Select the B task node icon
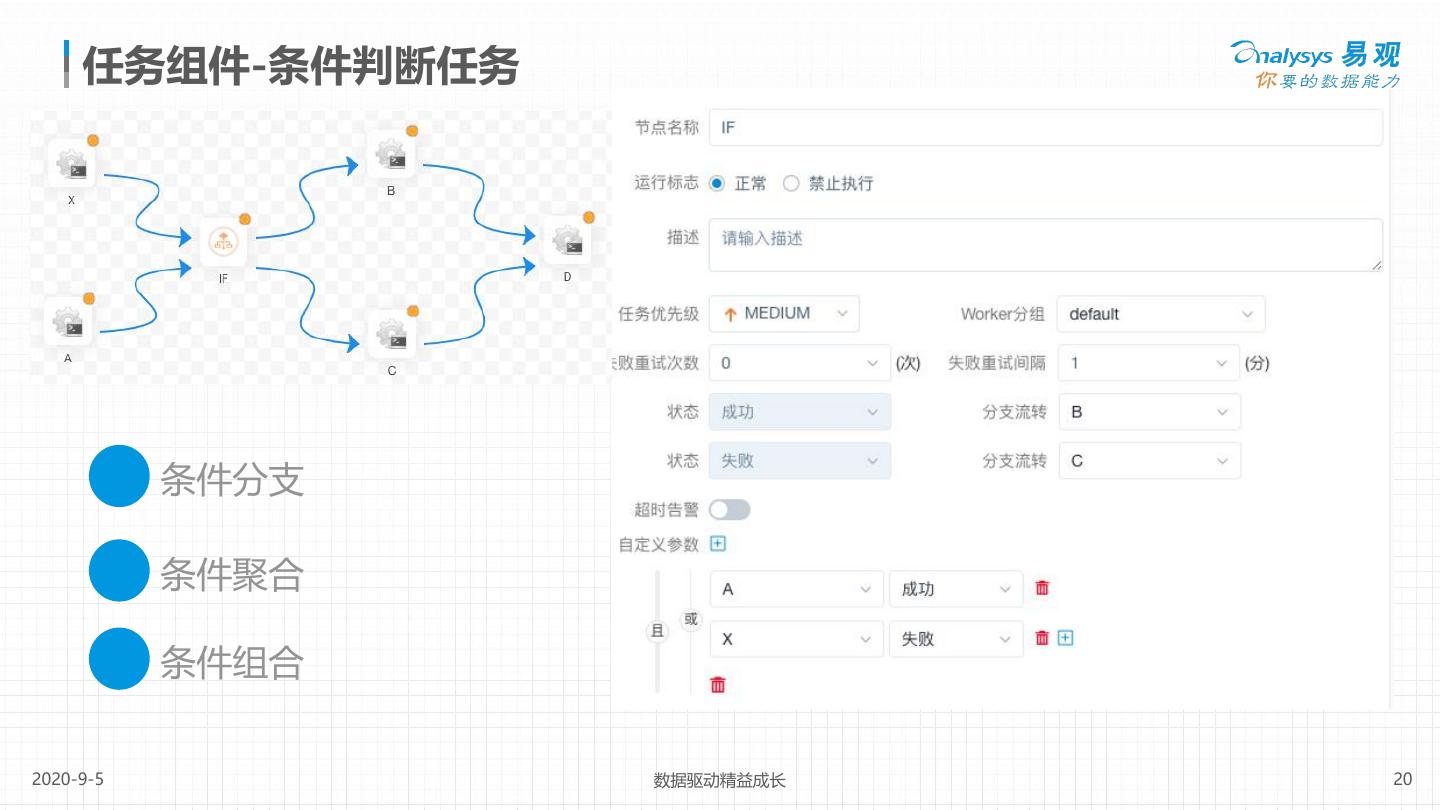The width and height of the screenshot is (1440, 810). click(x=392, y=154)
